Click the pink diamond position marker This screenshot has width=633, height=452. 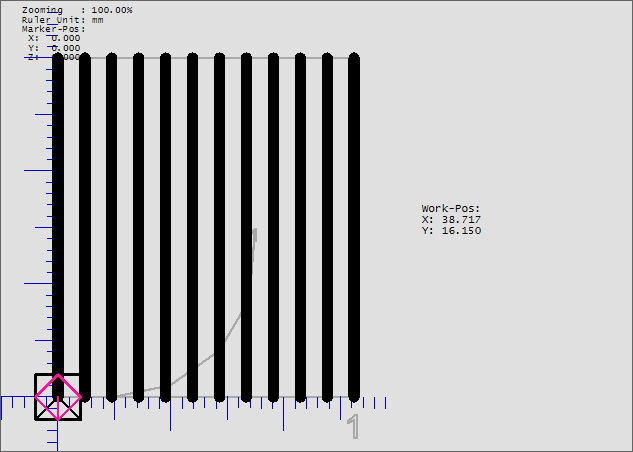[58, 396]
